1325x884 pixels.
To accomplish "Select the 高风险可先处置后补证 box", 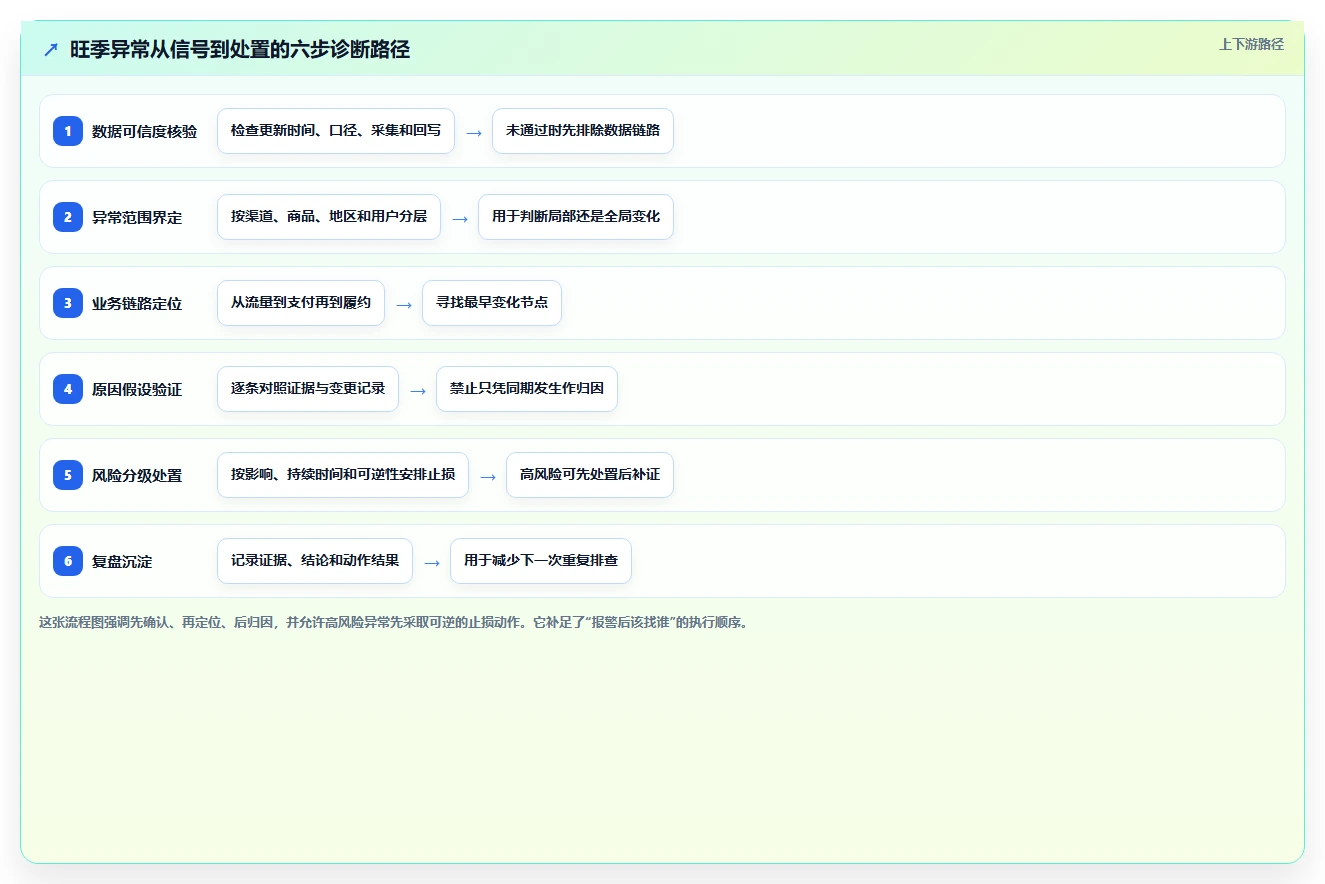I will click(590, 474).
